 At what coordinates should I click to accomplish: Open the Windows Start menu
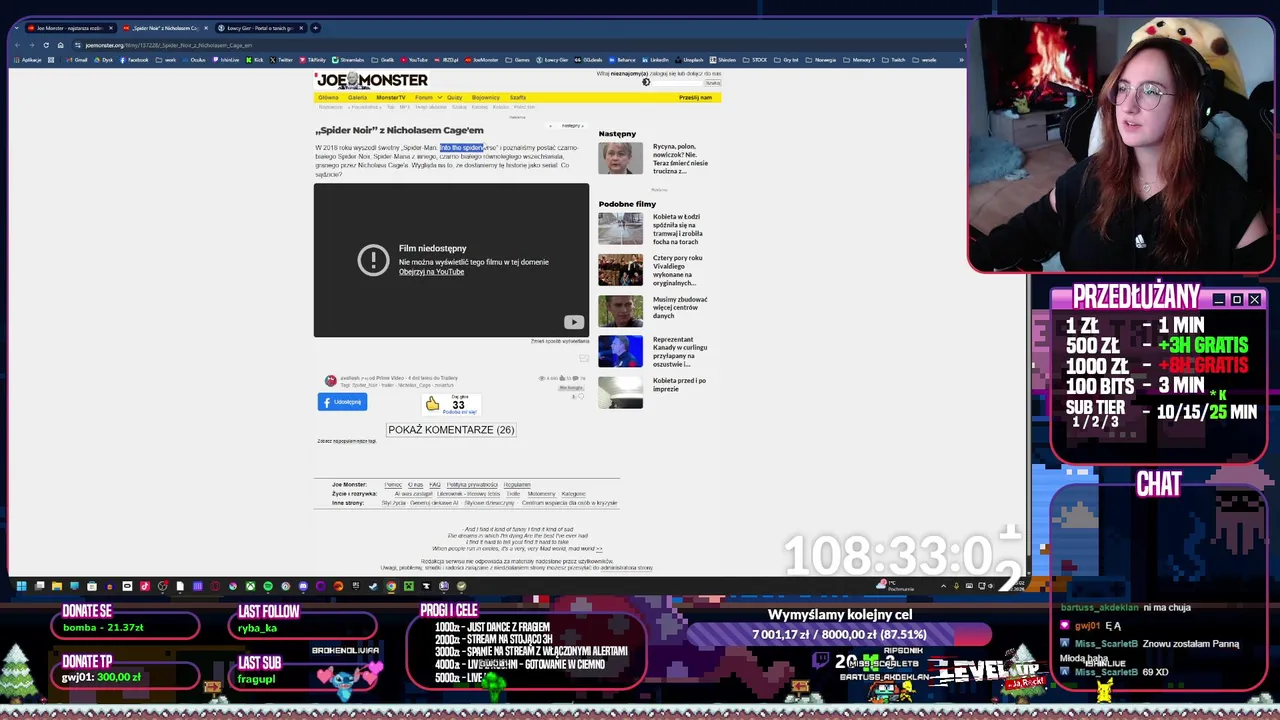[21, 586]
